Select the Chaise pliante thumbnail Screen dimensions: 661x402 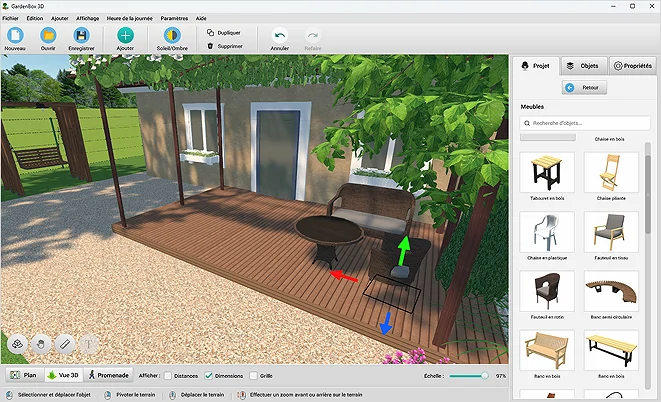611,173
